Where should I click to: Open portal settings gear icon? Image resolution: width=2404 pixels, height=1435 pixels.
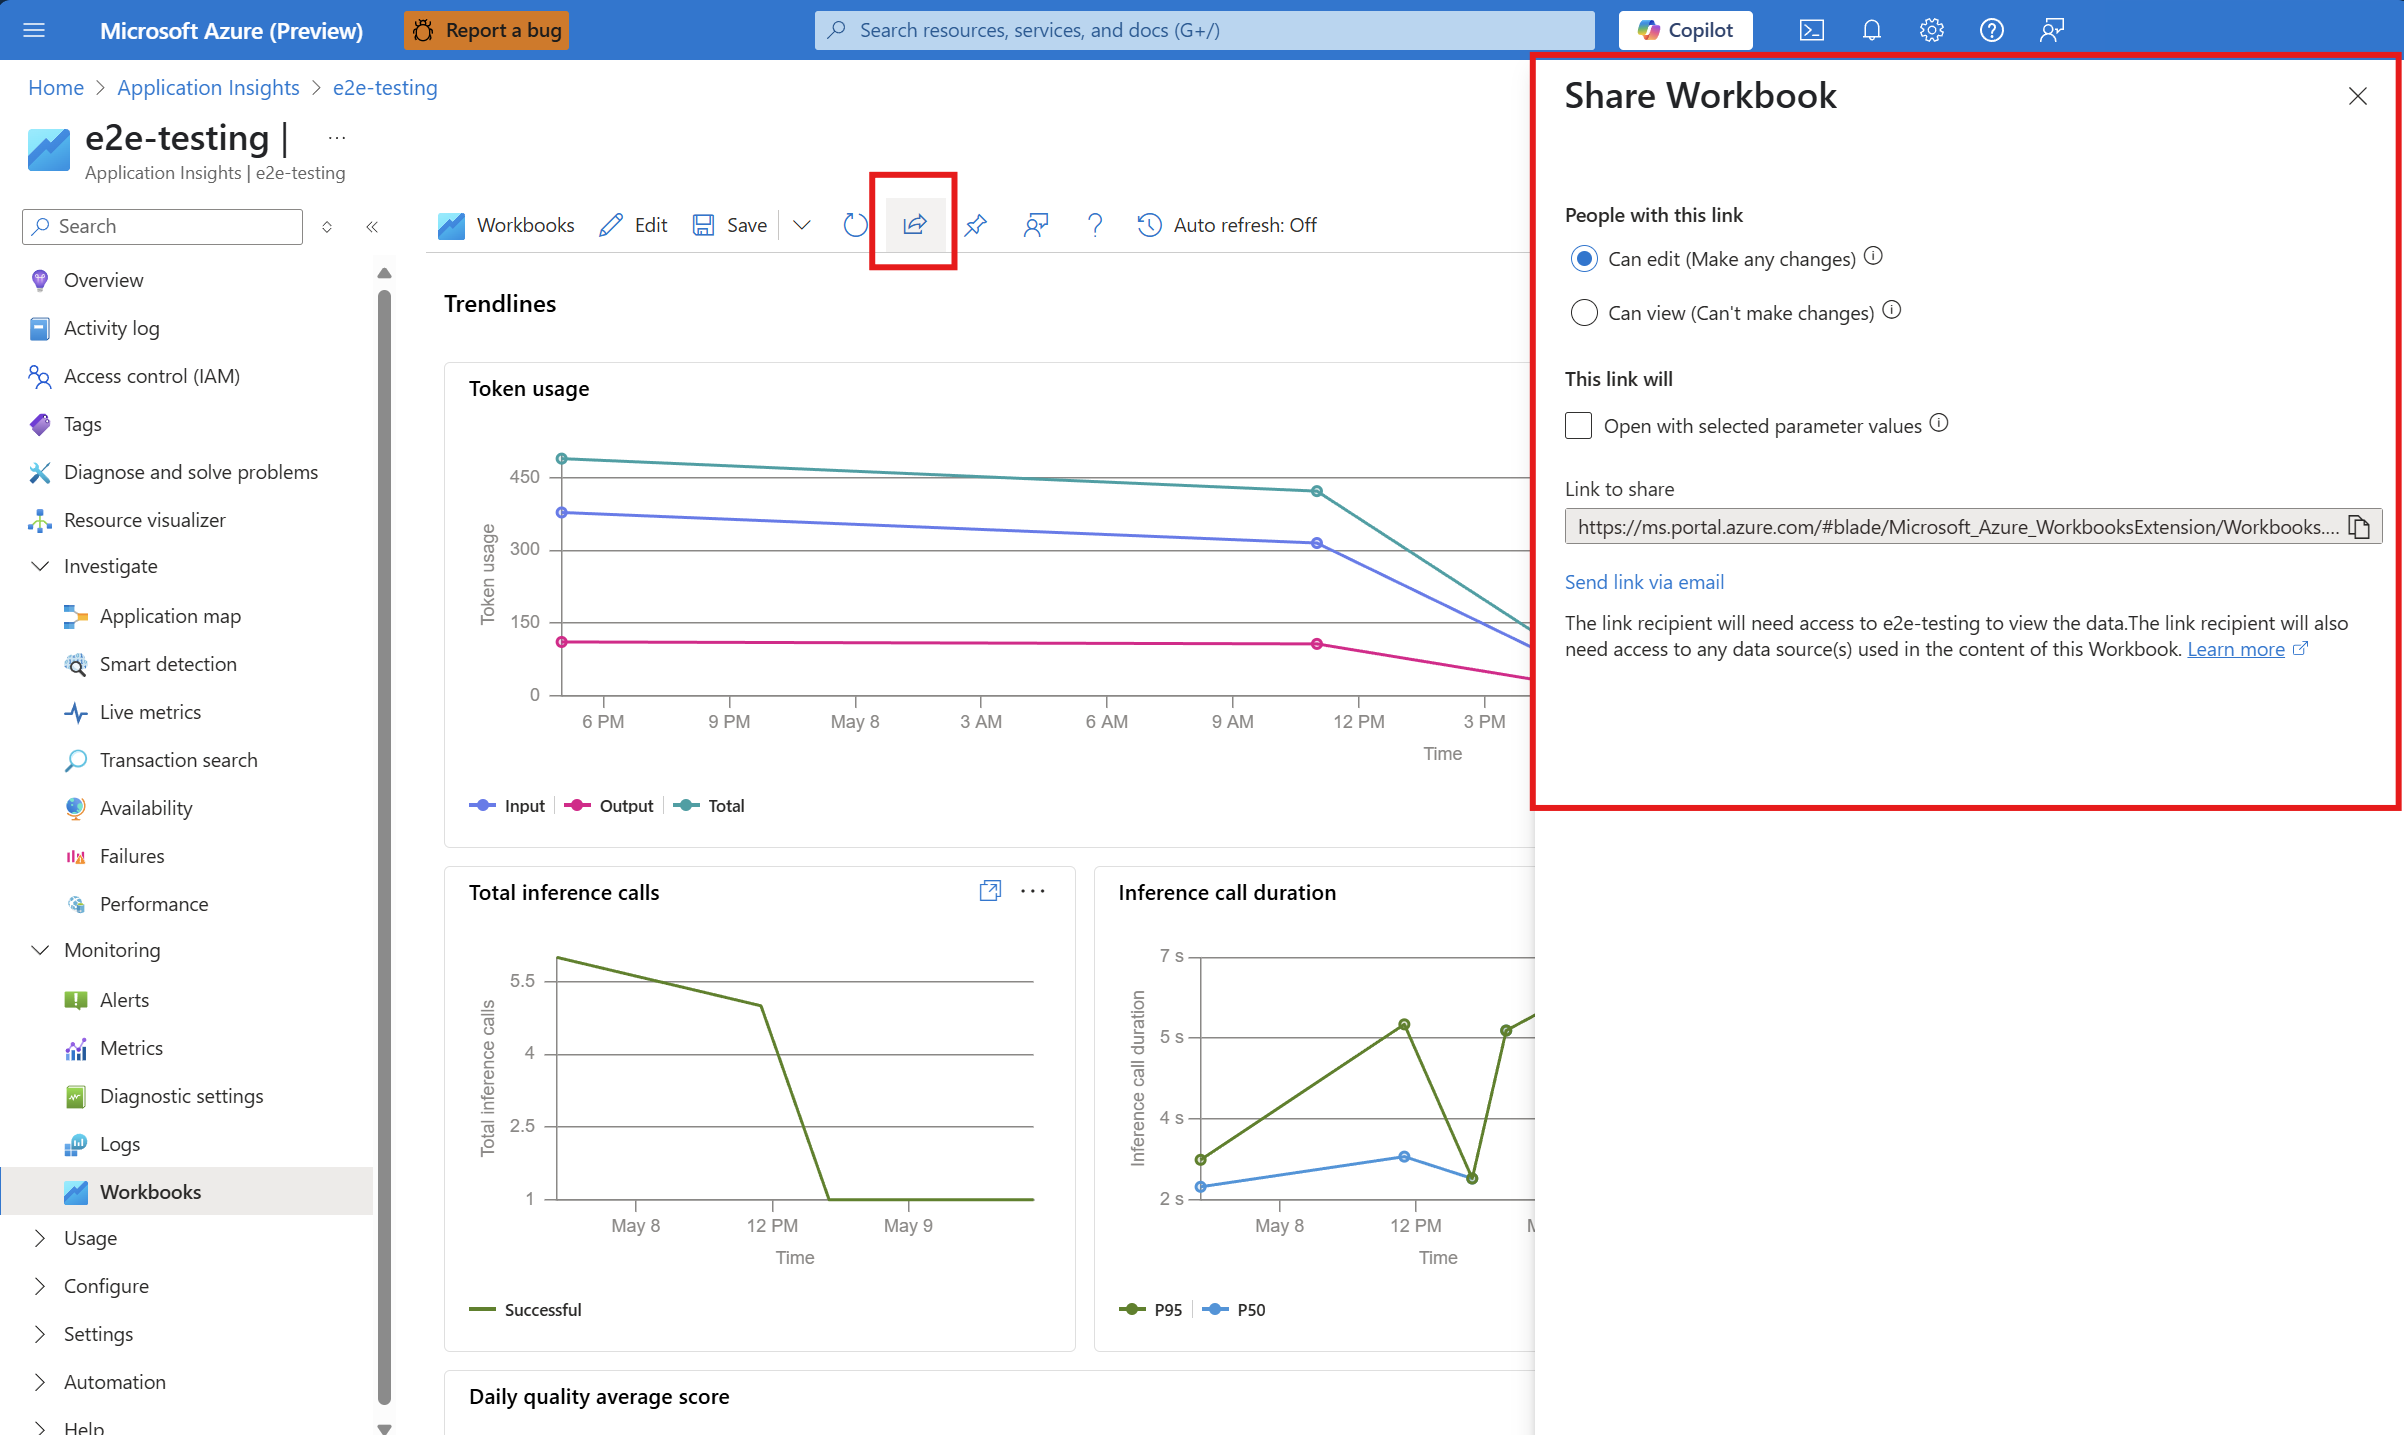click(x=1931, y=30)
